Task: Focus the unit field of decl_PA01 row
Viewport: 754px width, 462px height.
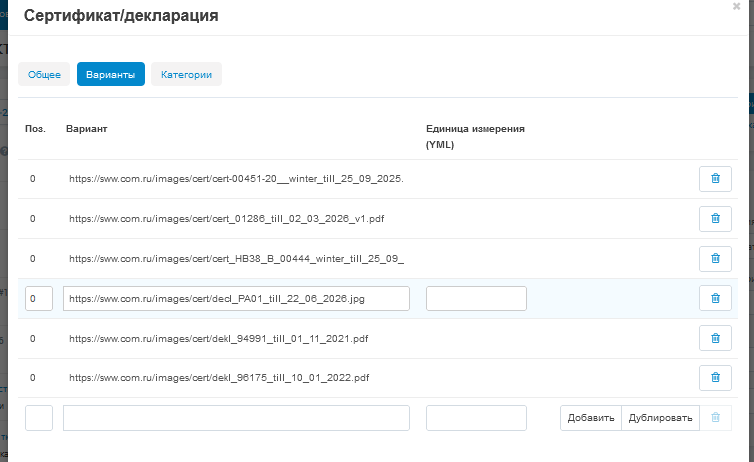Action: [476, 299]
